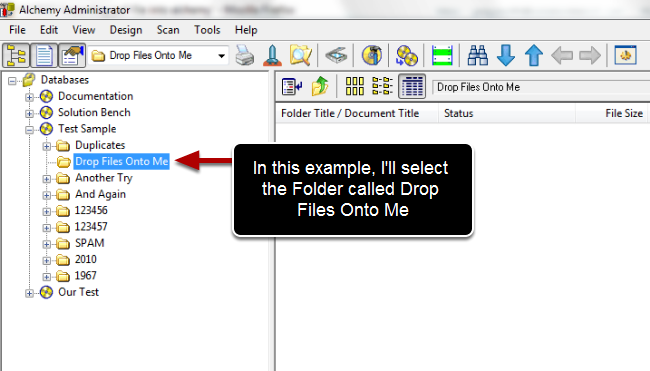The width and height of the screenshot is (650, 371).
Task: Click the Drop Files Onto Me path field
Action: 541,87
